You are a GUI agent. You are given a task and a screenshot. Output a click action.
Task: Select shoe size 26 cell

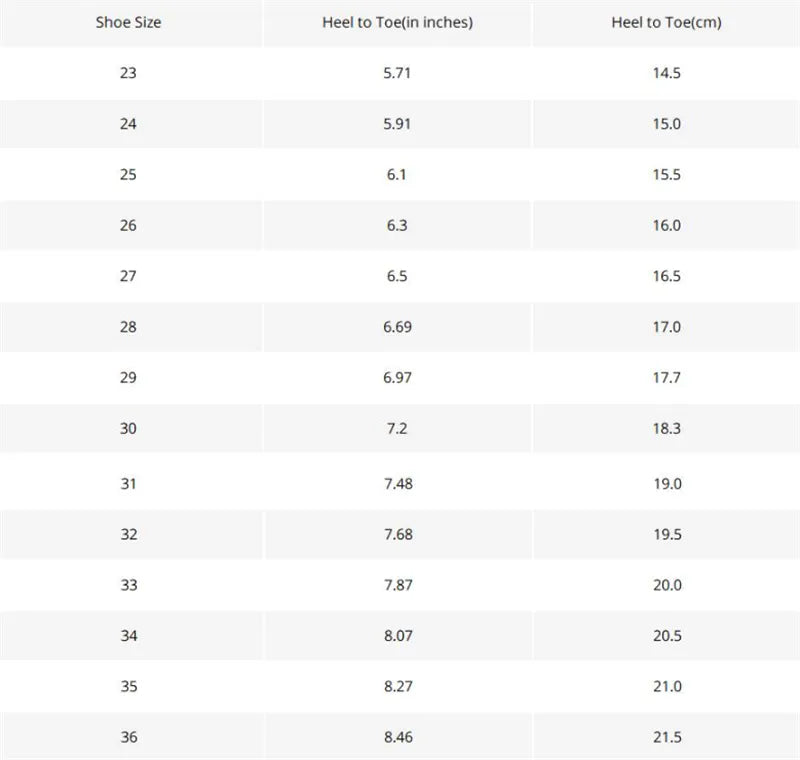[128, 225]
